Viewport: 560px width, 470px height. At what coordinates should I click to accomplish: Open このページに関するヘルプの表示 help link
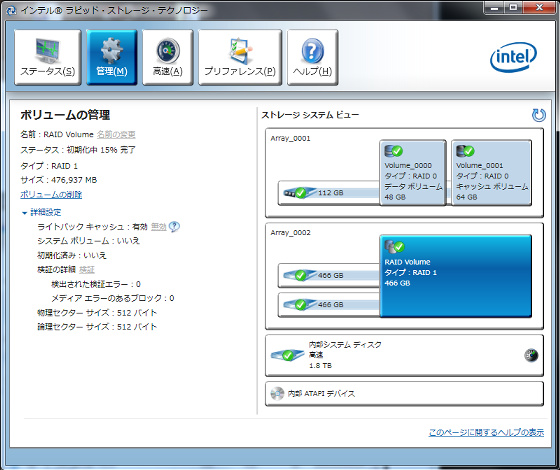click(x=486, y=432)
